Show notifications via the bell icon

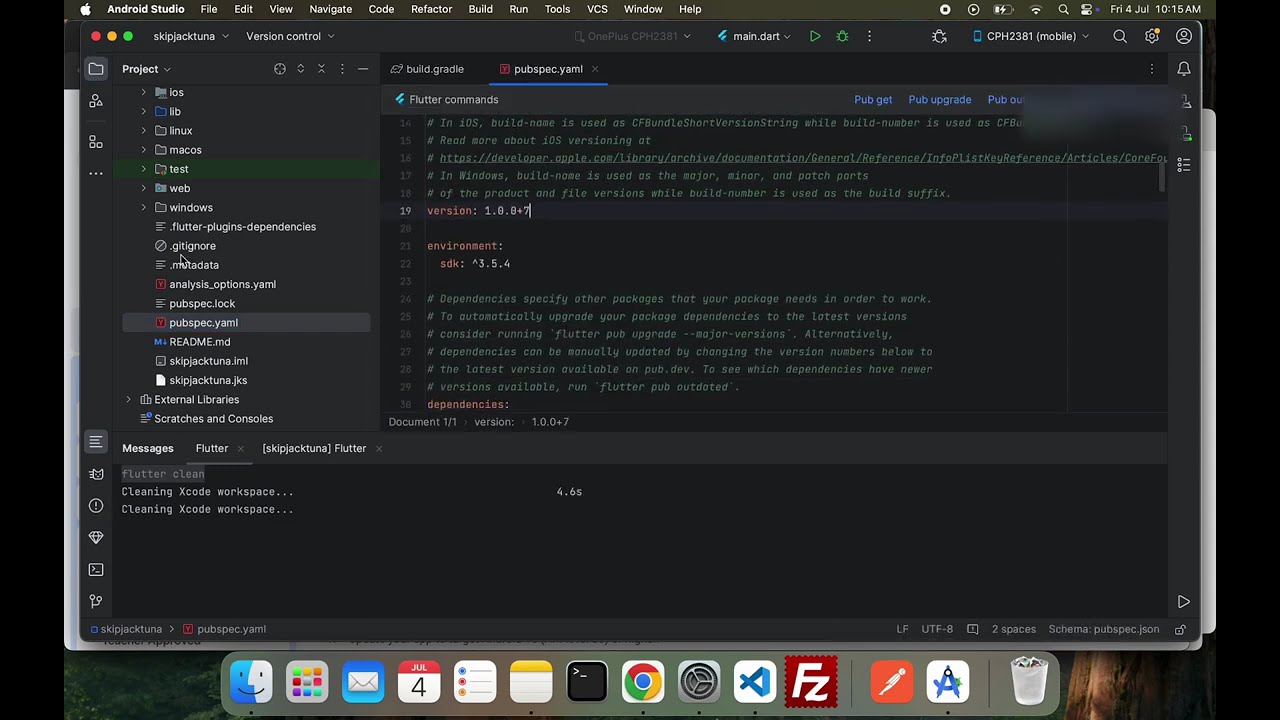pyautogui.click(x=1184, y=69)
